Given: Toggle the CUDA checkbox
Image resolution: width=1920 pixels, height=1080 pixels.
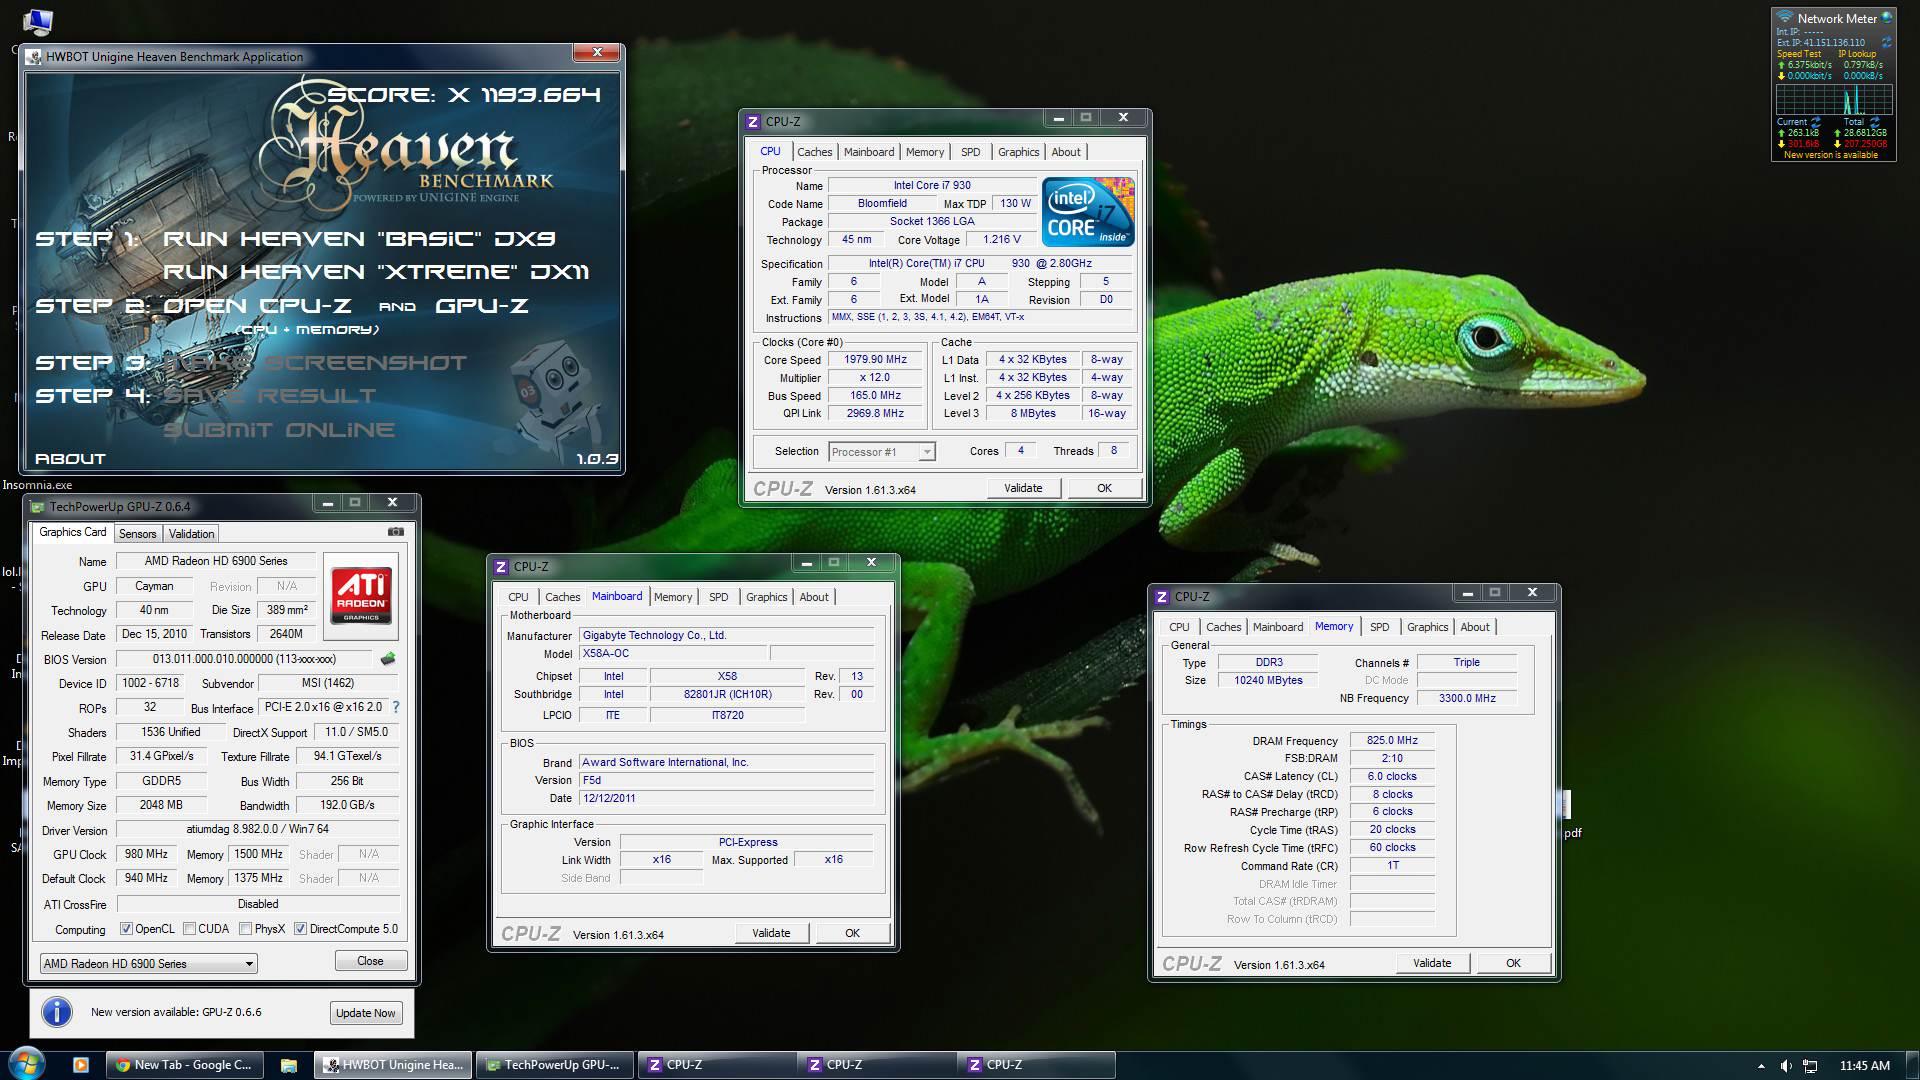Looking at the screenshot, I should pos(189,929).
